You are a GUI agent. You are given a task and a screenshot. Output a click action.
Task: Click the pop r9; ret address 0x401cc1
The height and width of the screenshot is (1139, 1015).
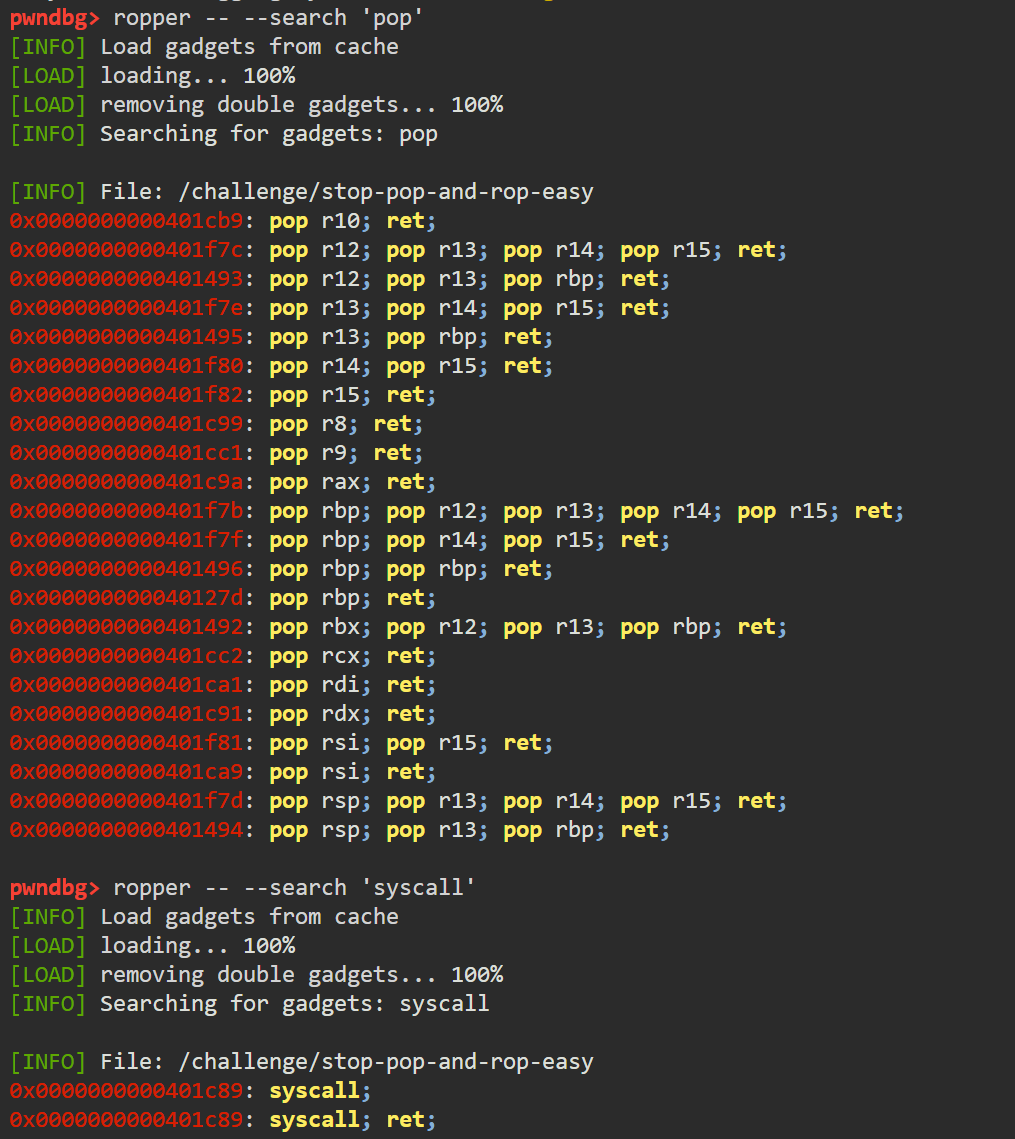pyautogui.click(x=127, y=453)
